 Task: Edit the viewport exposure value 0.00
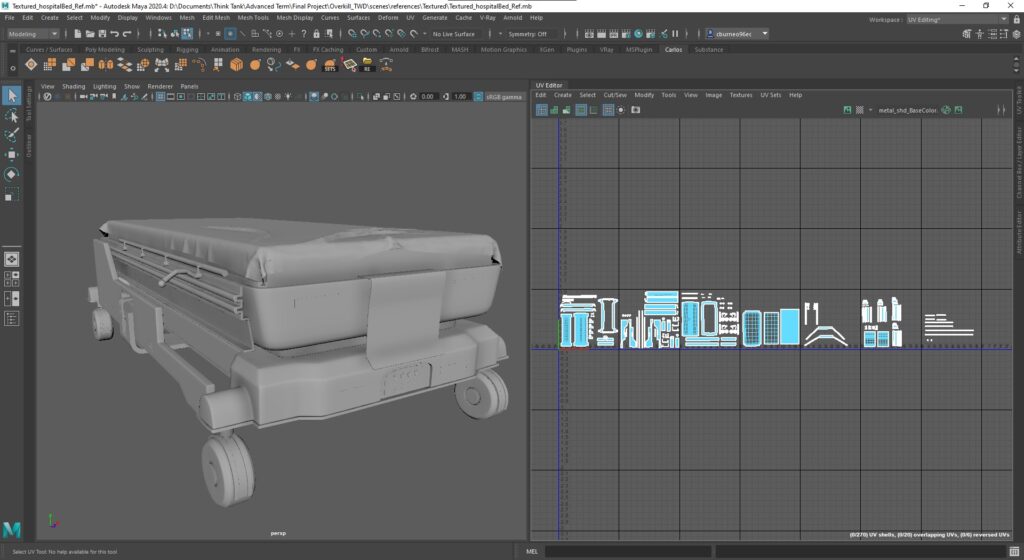(427, 97)
